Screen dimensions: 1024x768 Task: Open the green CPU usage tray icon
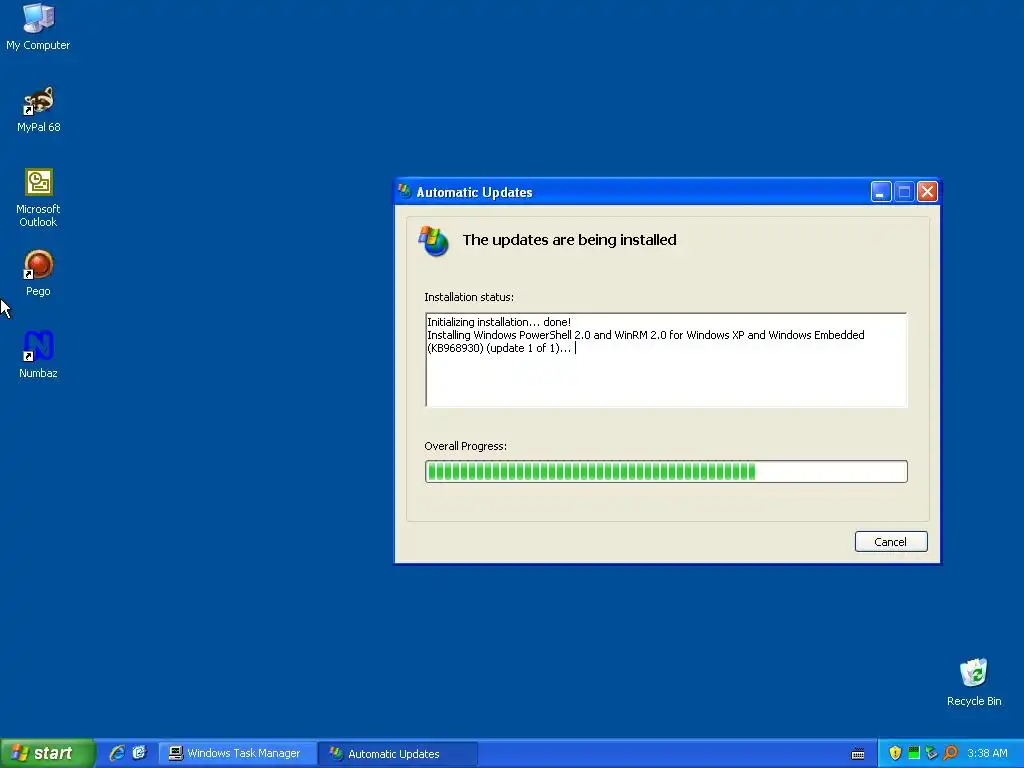click(914, 753)
